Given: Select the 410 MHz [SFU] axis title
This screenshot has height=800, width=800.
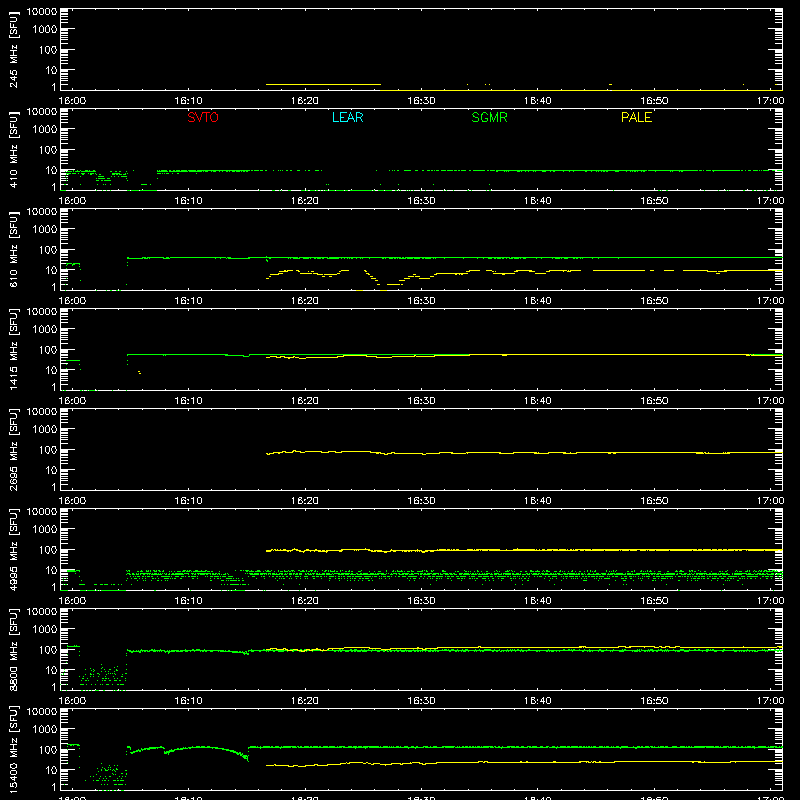Looking at the screenshot, I should click(13, 149).
